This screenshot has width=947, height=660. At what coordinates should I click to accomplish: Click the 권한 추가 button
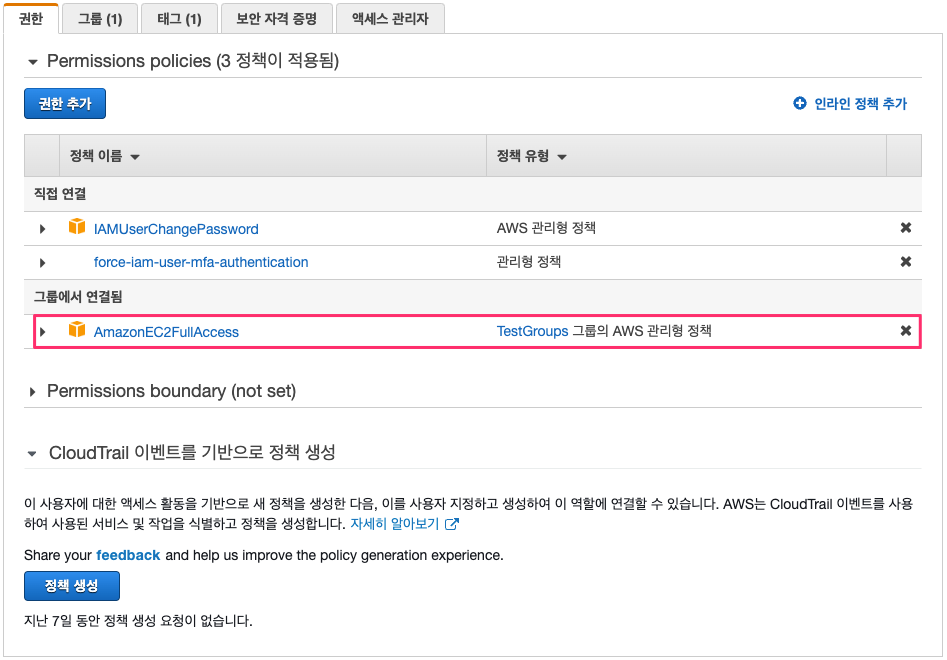[x=65, y=103]
